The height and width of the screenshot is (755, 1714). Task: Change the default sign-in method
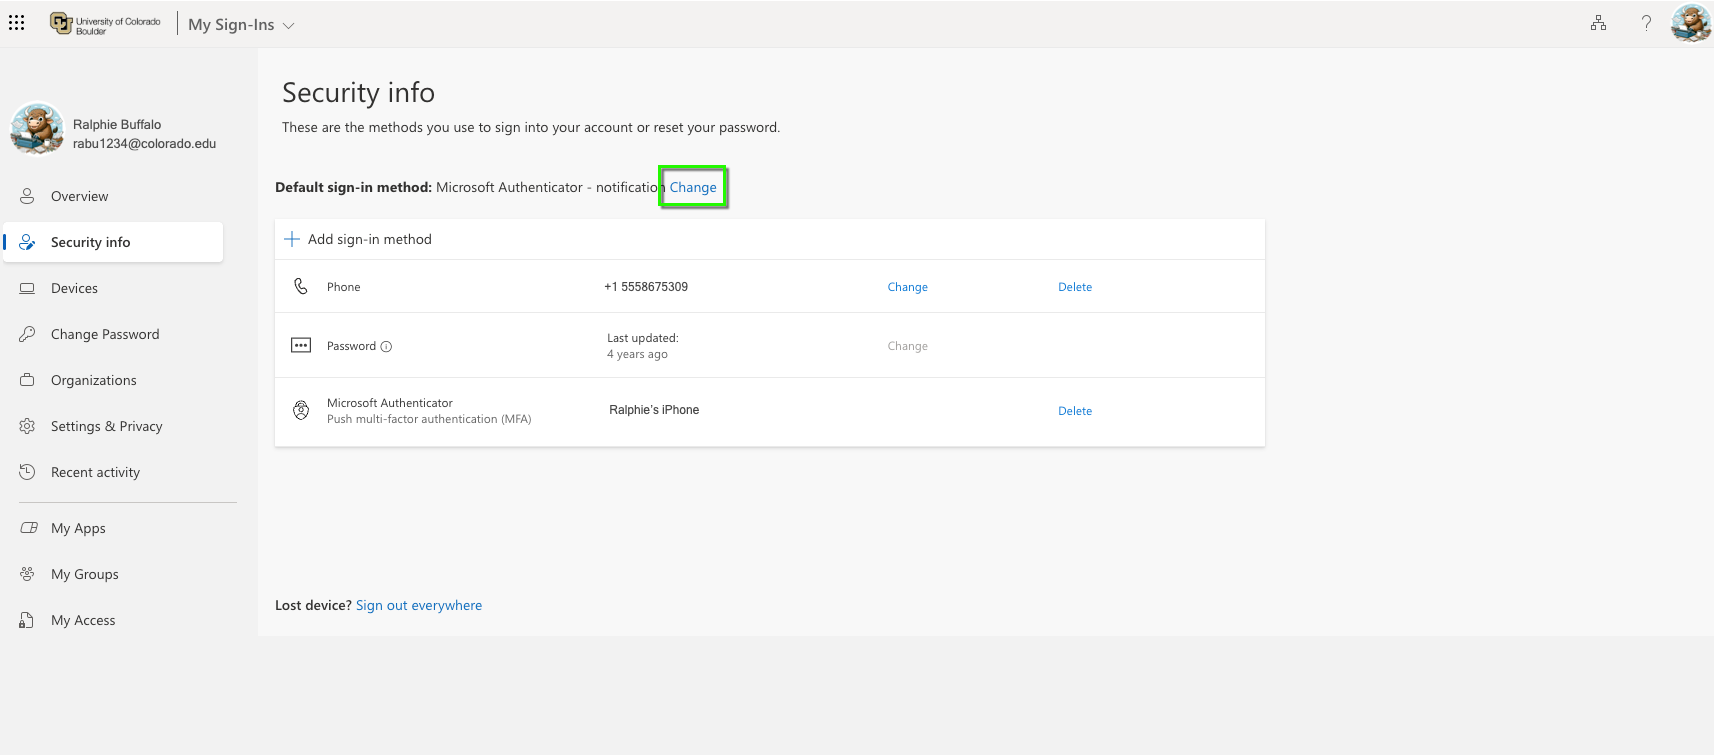(x=693, y=187)
